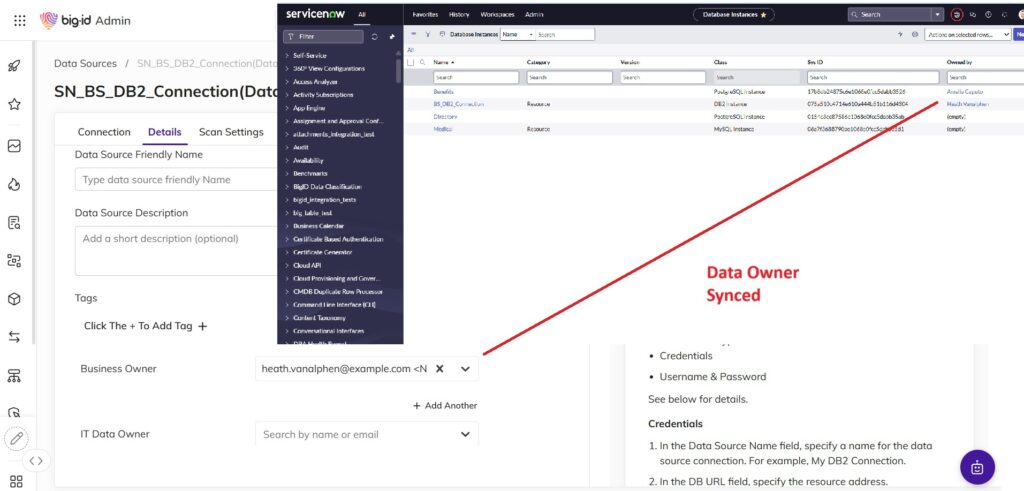Open Amelia Caputo owner link

coord(965,92)
